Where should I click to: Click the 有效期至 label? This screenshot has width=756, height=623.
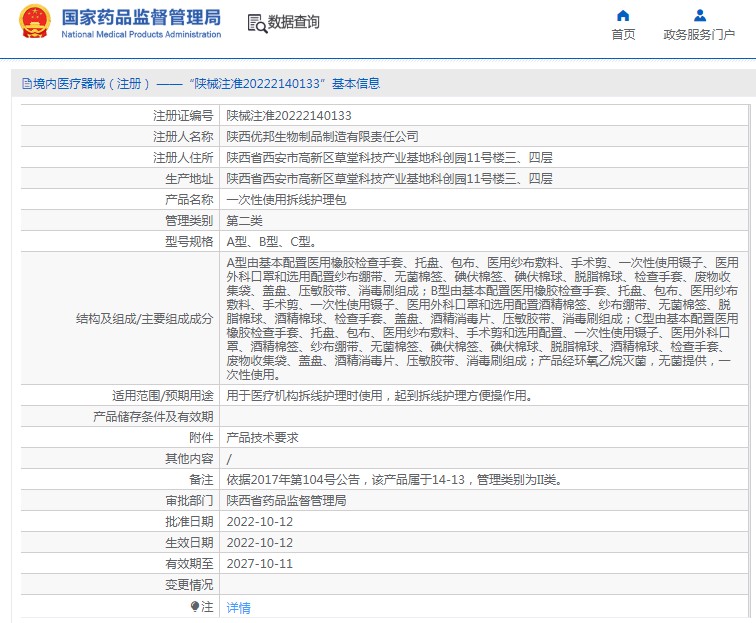coord(189,564)
